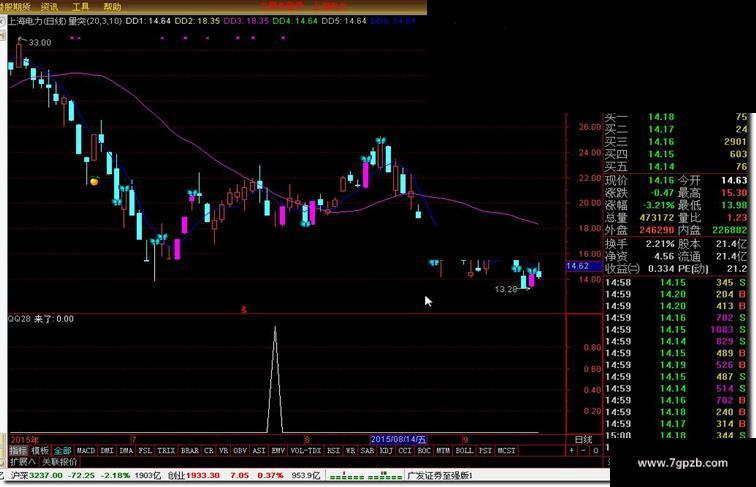756x487 pixels.
Task: Click the 13.28 low price label
Action: tap(506, 289)
